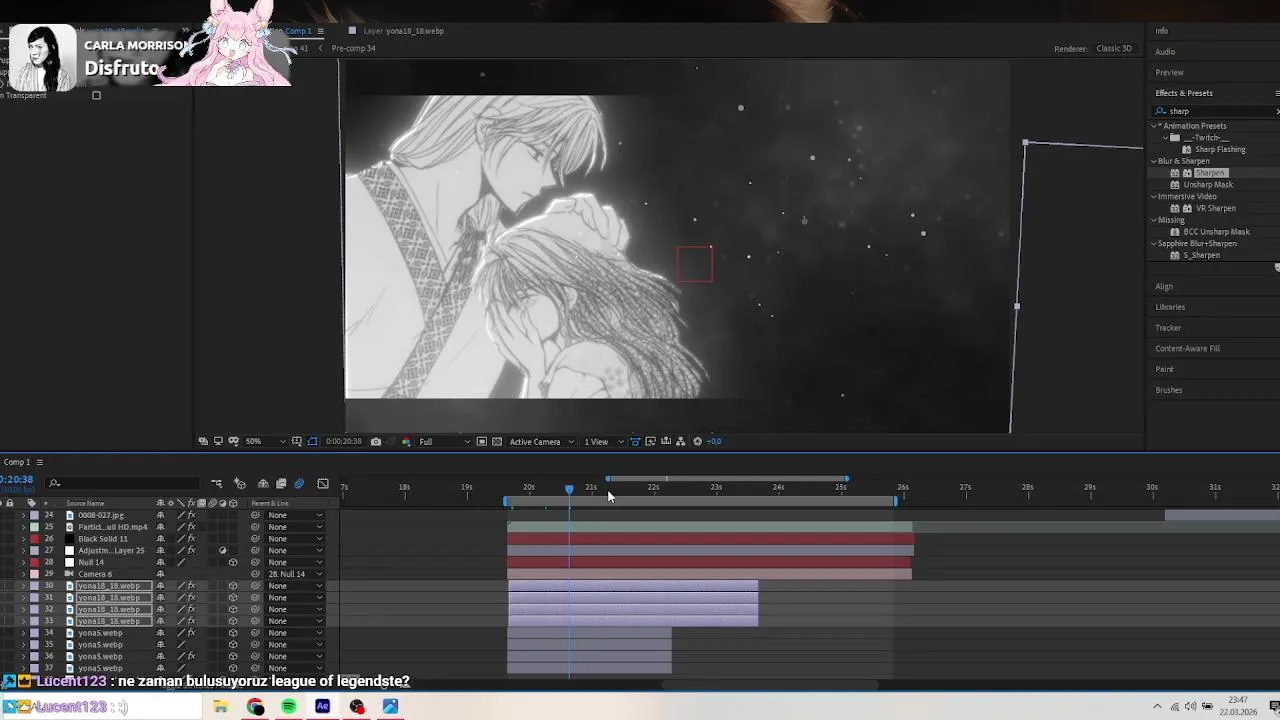The height and width of the screenshot is (720, 1280).
Task: Open Active Camera view dropdown
Action: click(x=543, y=441)
